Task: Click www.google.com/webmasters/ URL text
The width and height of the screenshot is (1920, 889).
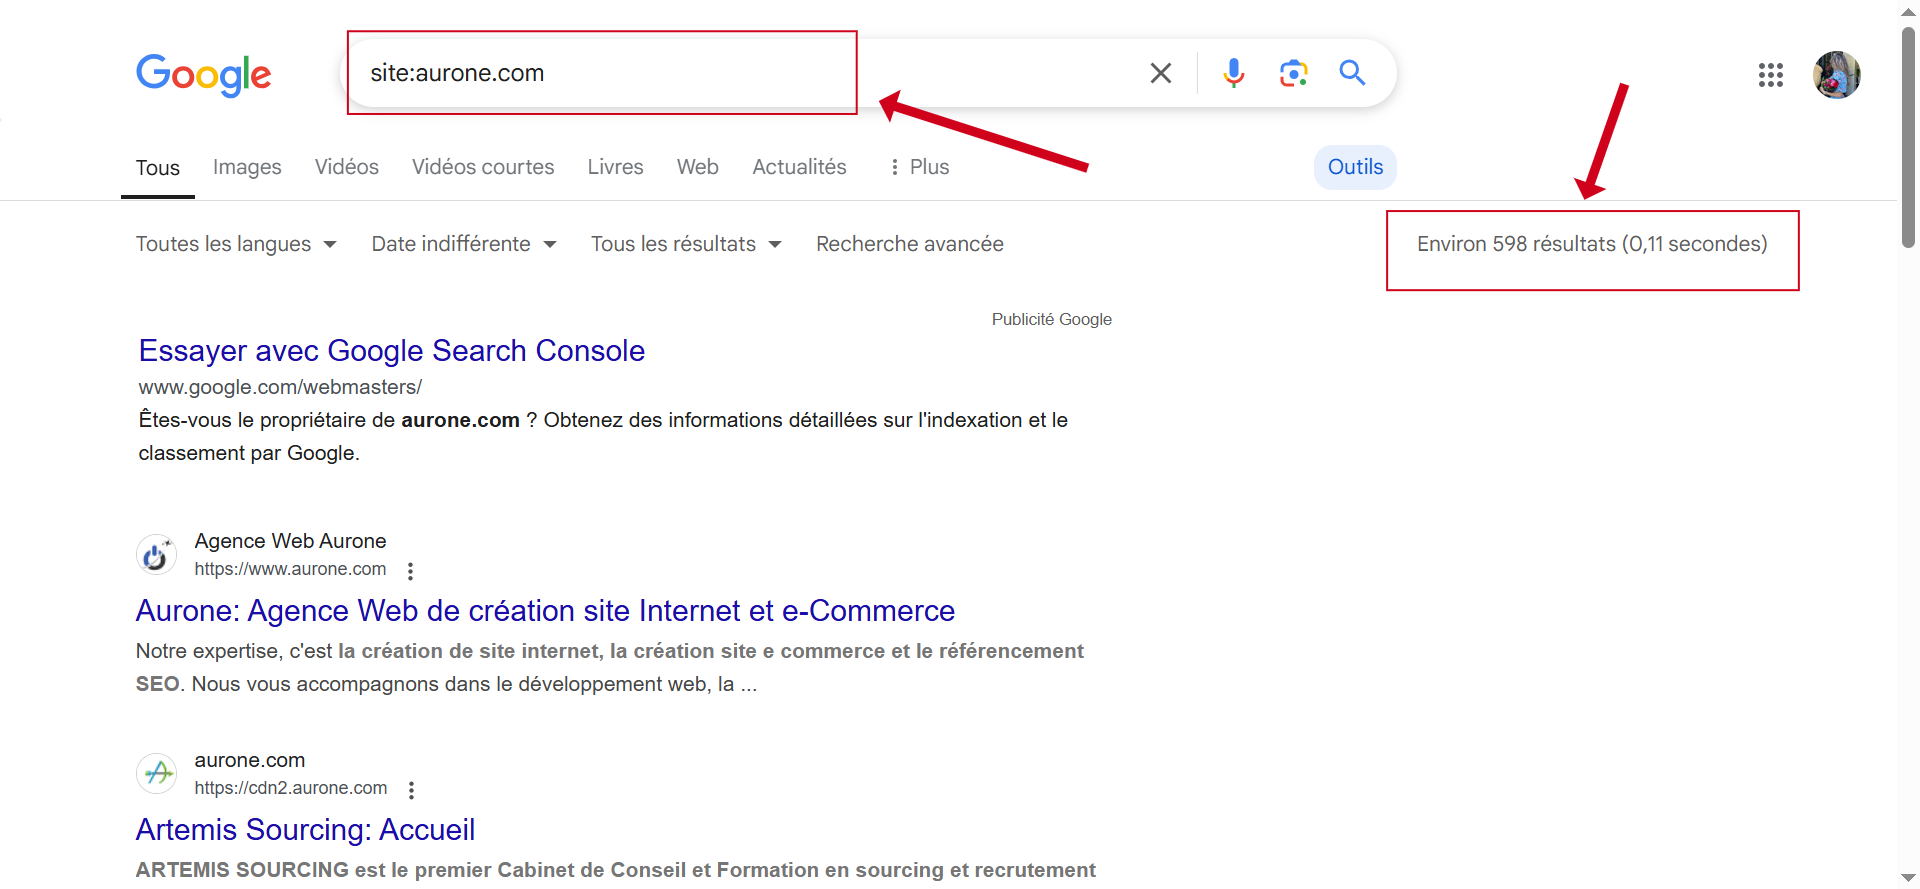Action: 280,387
